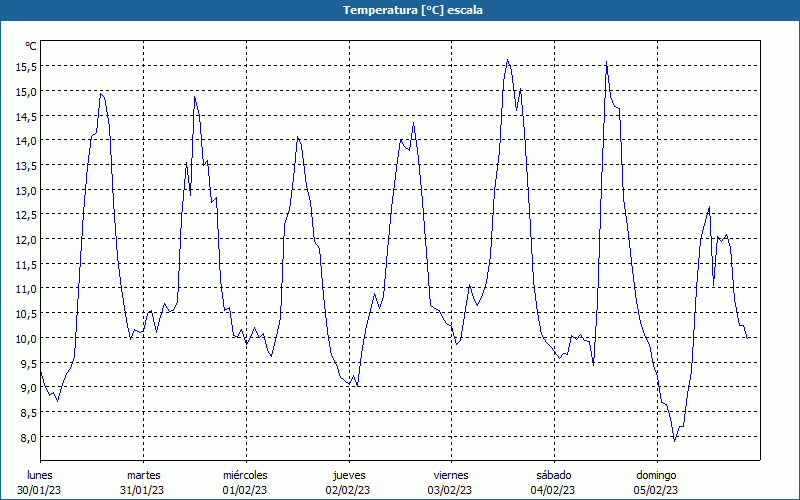Click Friday's 15,6 temperature peak on the curve

pos(507,60)
